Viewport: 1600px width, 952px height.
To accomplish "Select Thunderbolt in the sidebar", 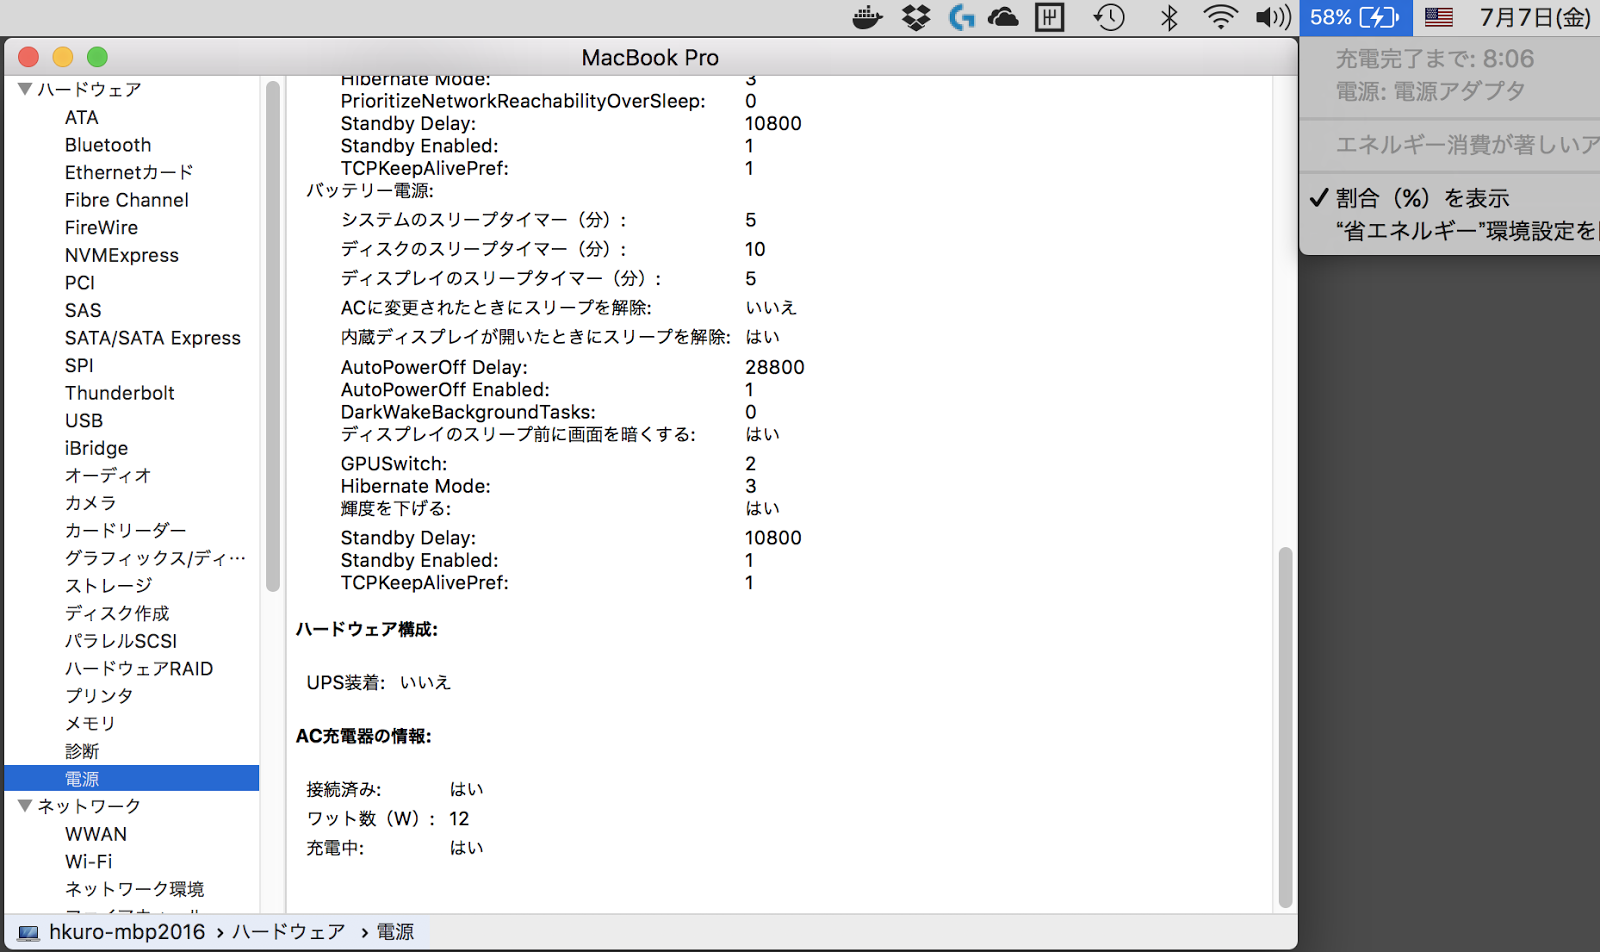I will coord(119,393).
